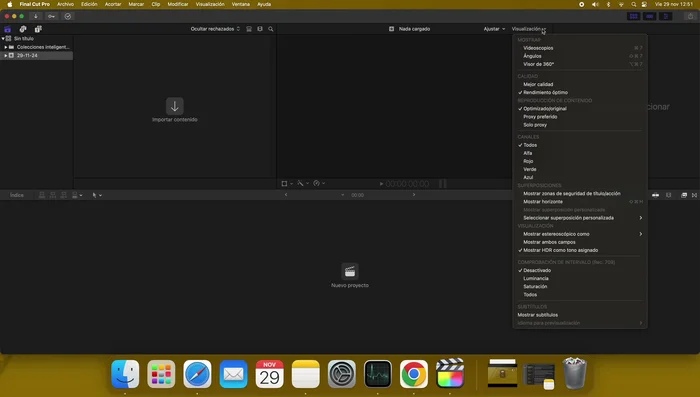Open the titles and generators sidebar

[x=38, y=29]
